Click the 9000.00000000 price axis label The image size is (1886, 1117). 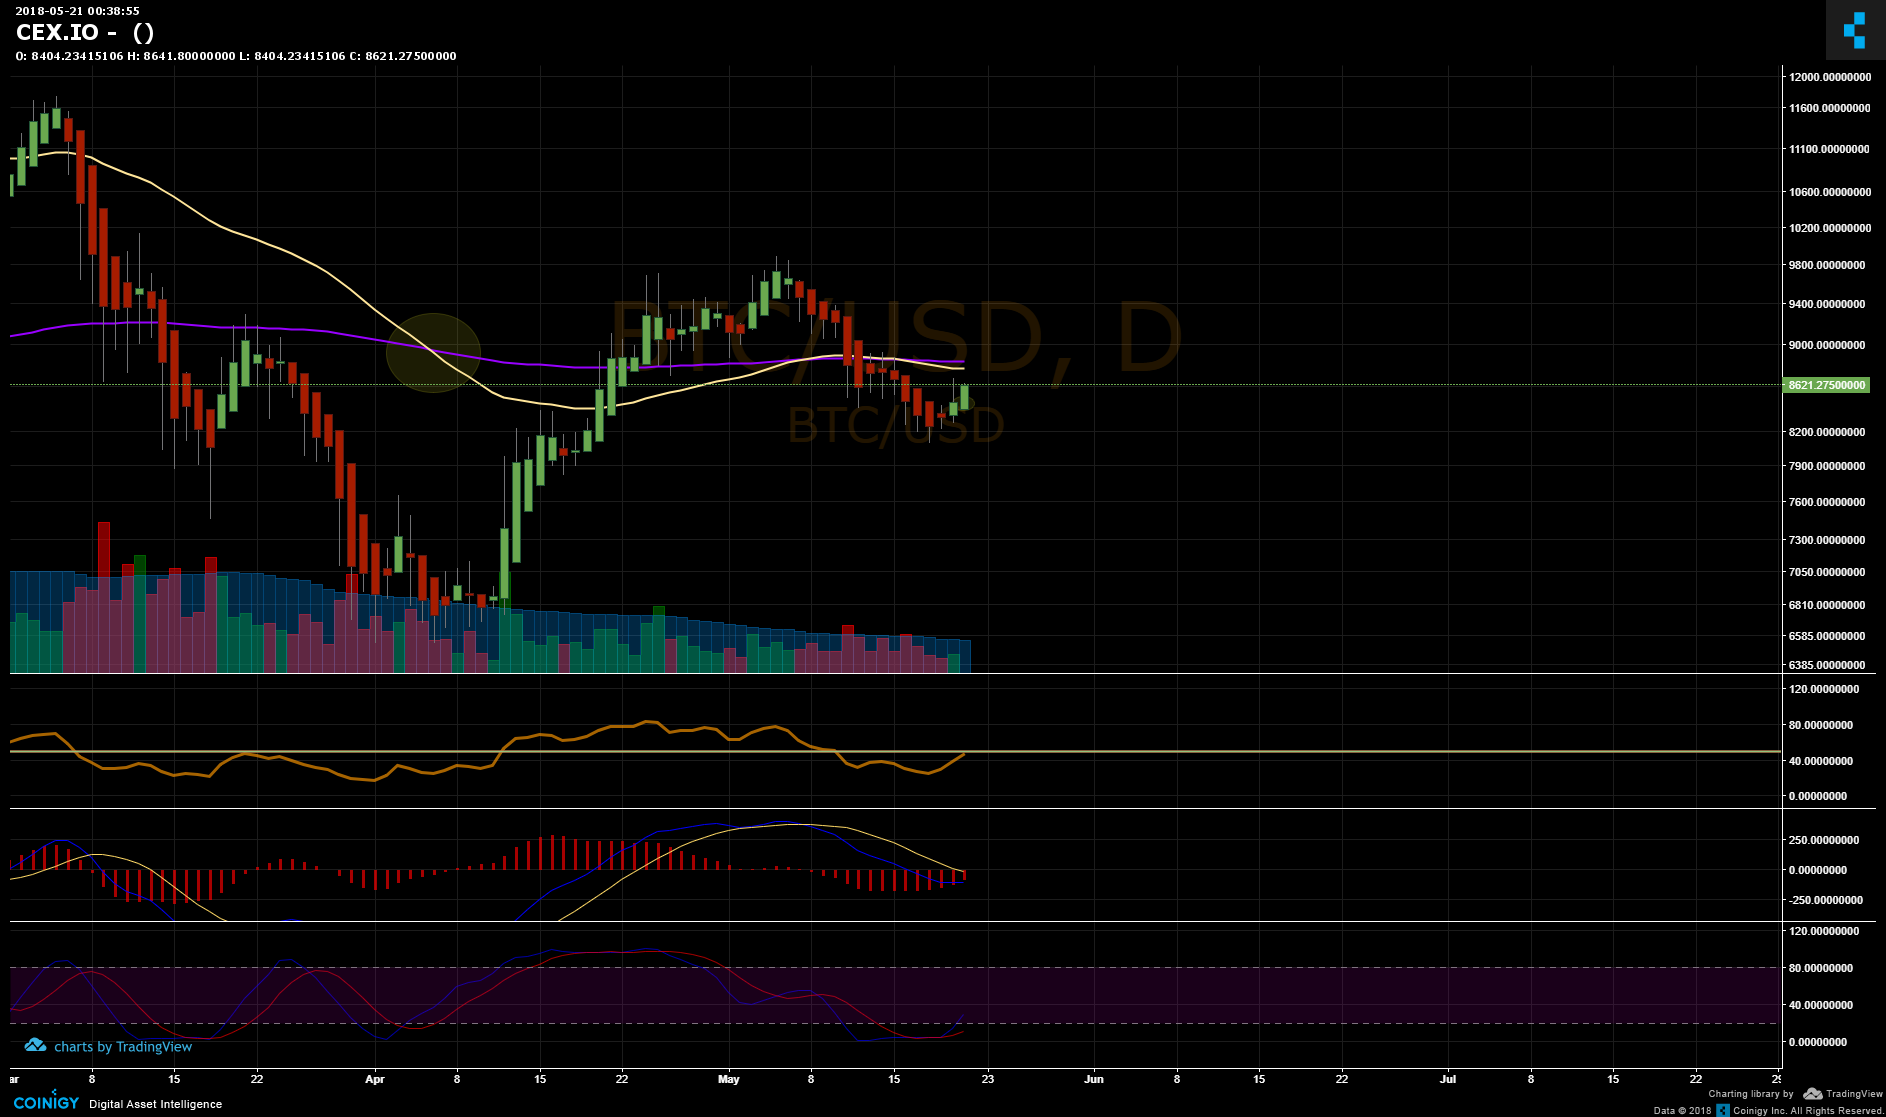pyautogui.click(x=1827, y=345)
